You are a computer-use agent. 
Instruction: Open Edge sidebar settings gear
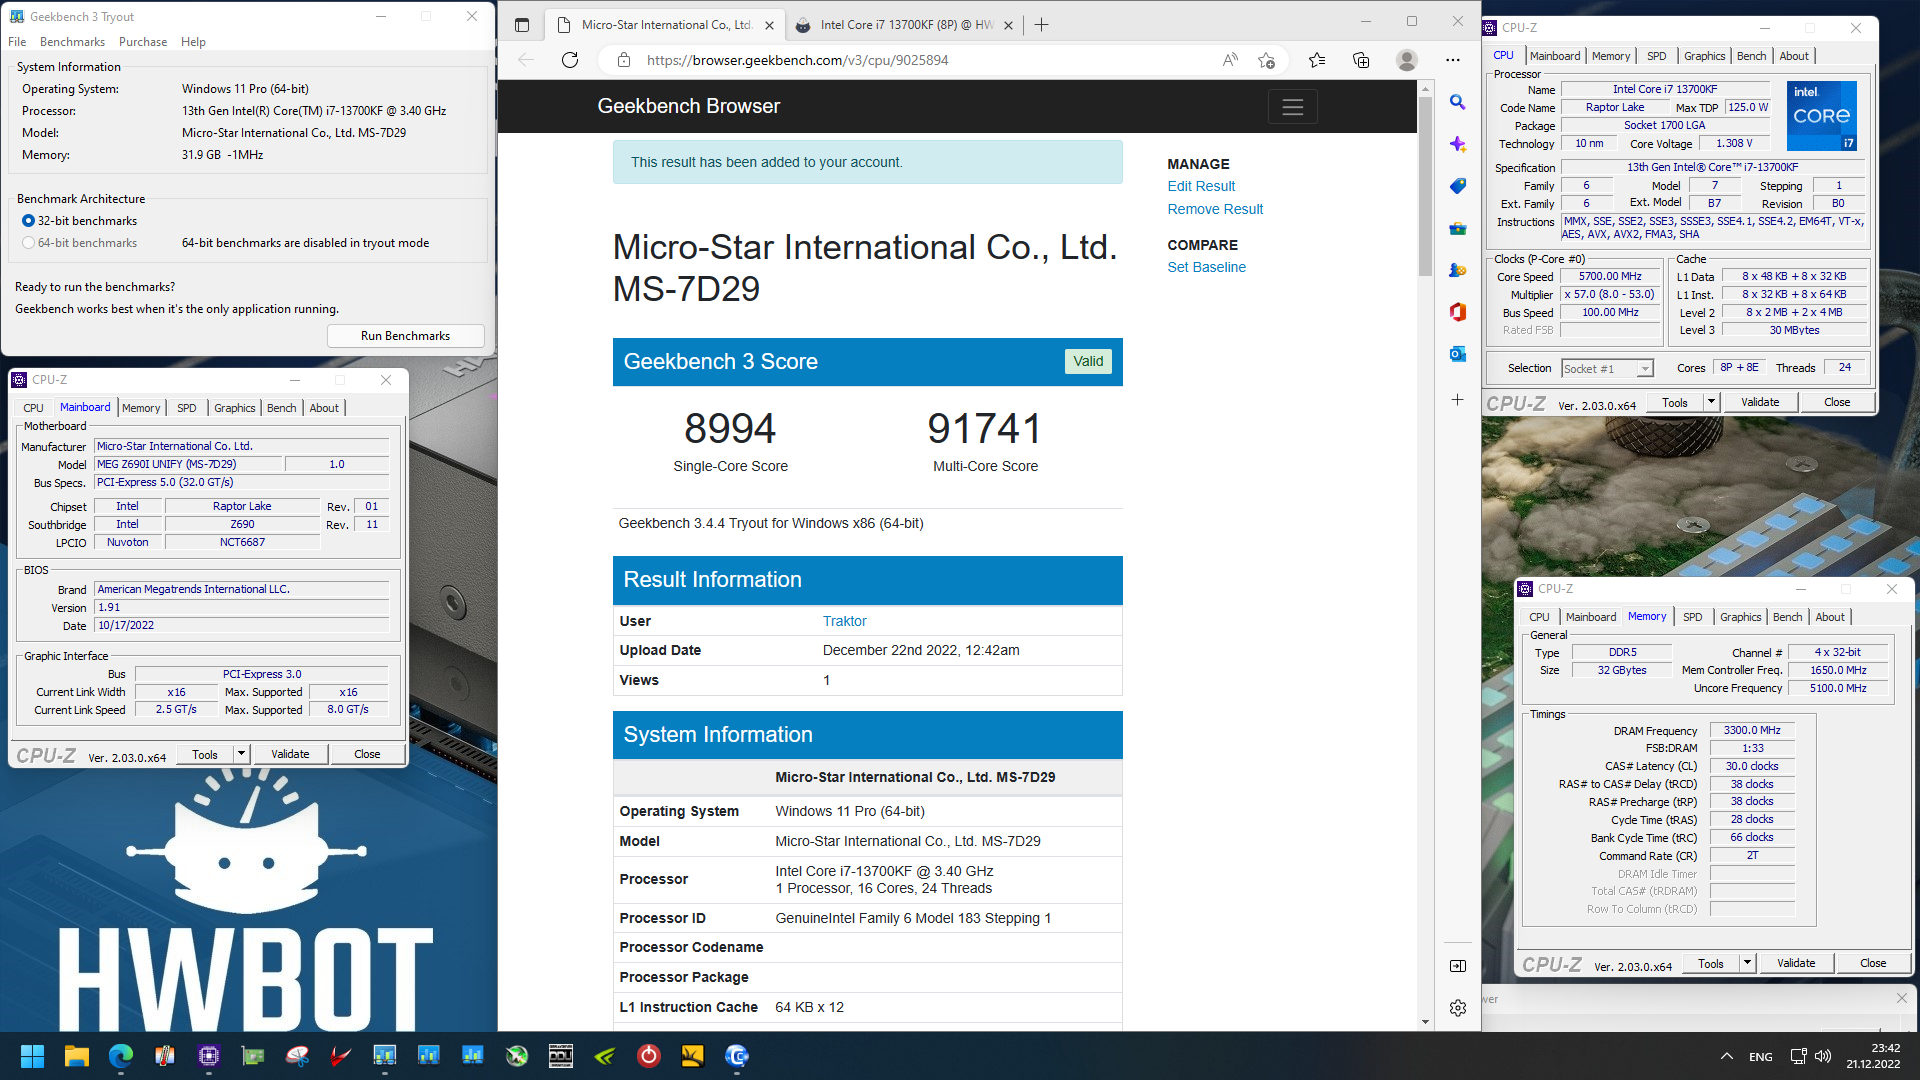point(1458,1008)
